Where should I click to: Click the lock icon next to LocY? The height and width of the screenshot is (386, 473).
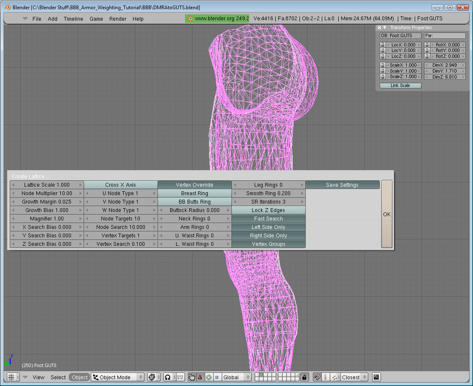[382, 50]
